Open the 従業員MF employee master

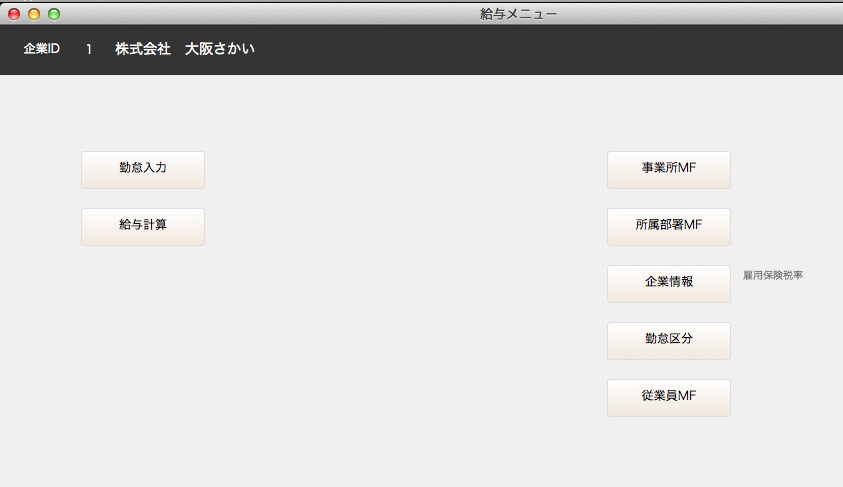(669, 397)
